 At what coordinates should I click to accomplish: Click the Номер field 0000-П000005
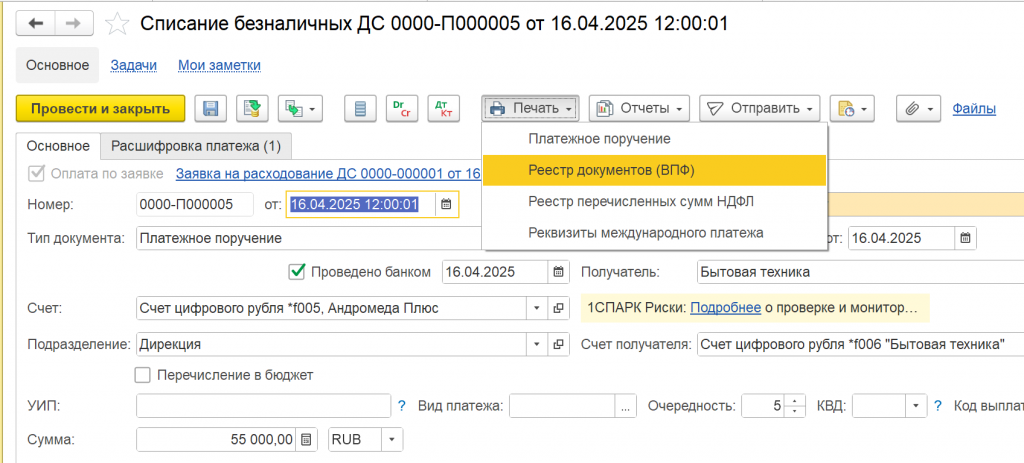coord(195,204)
